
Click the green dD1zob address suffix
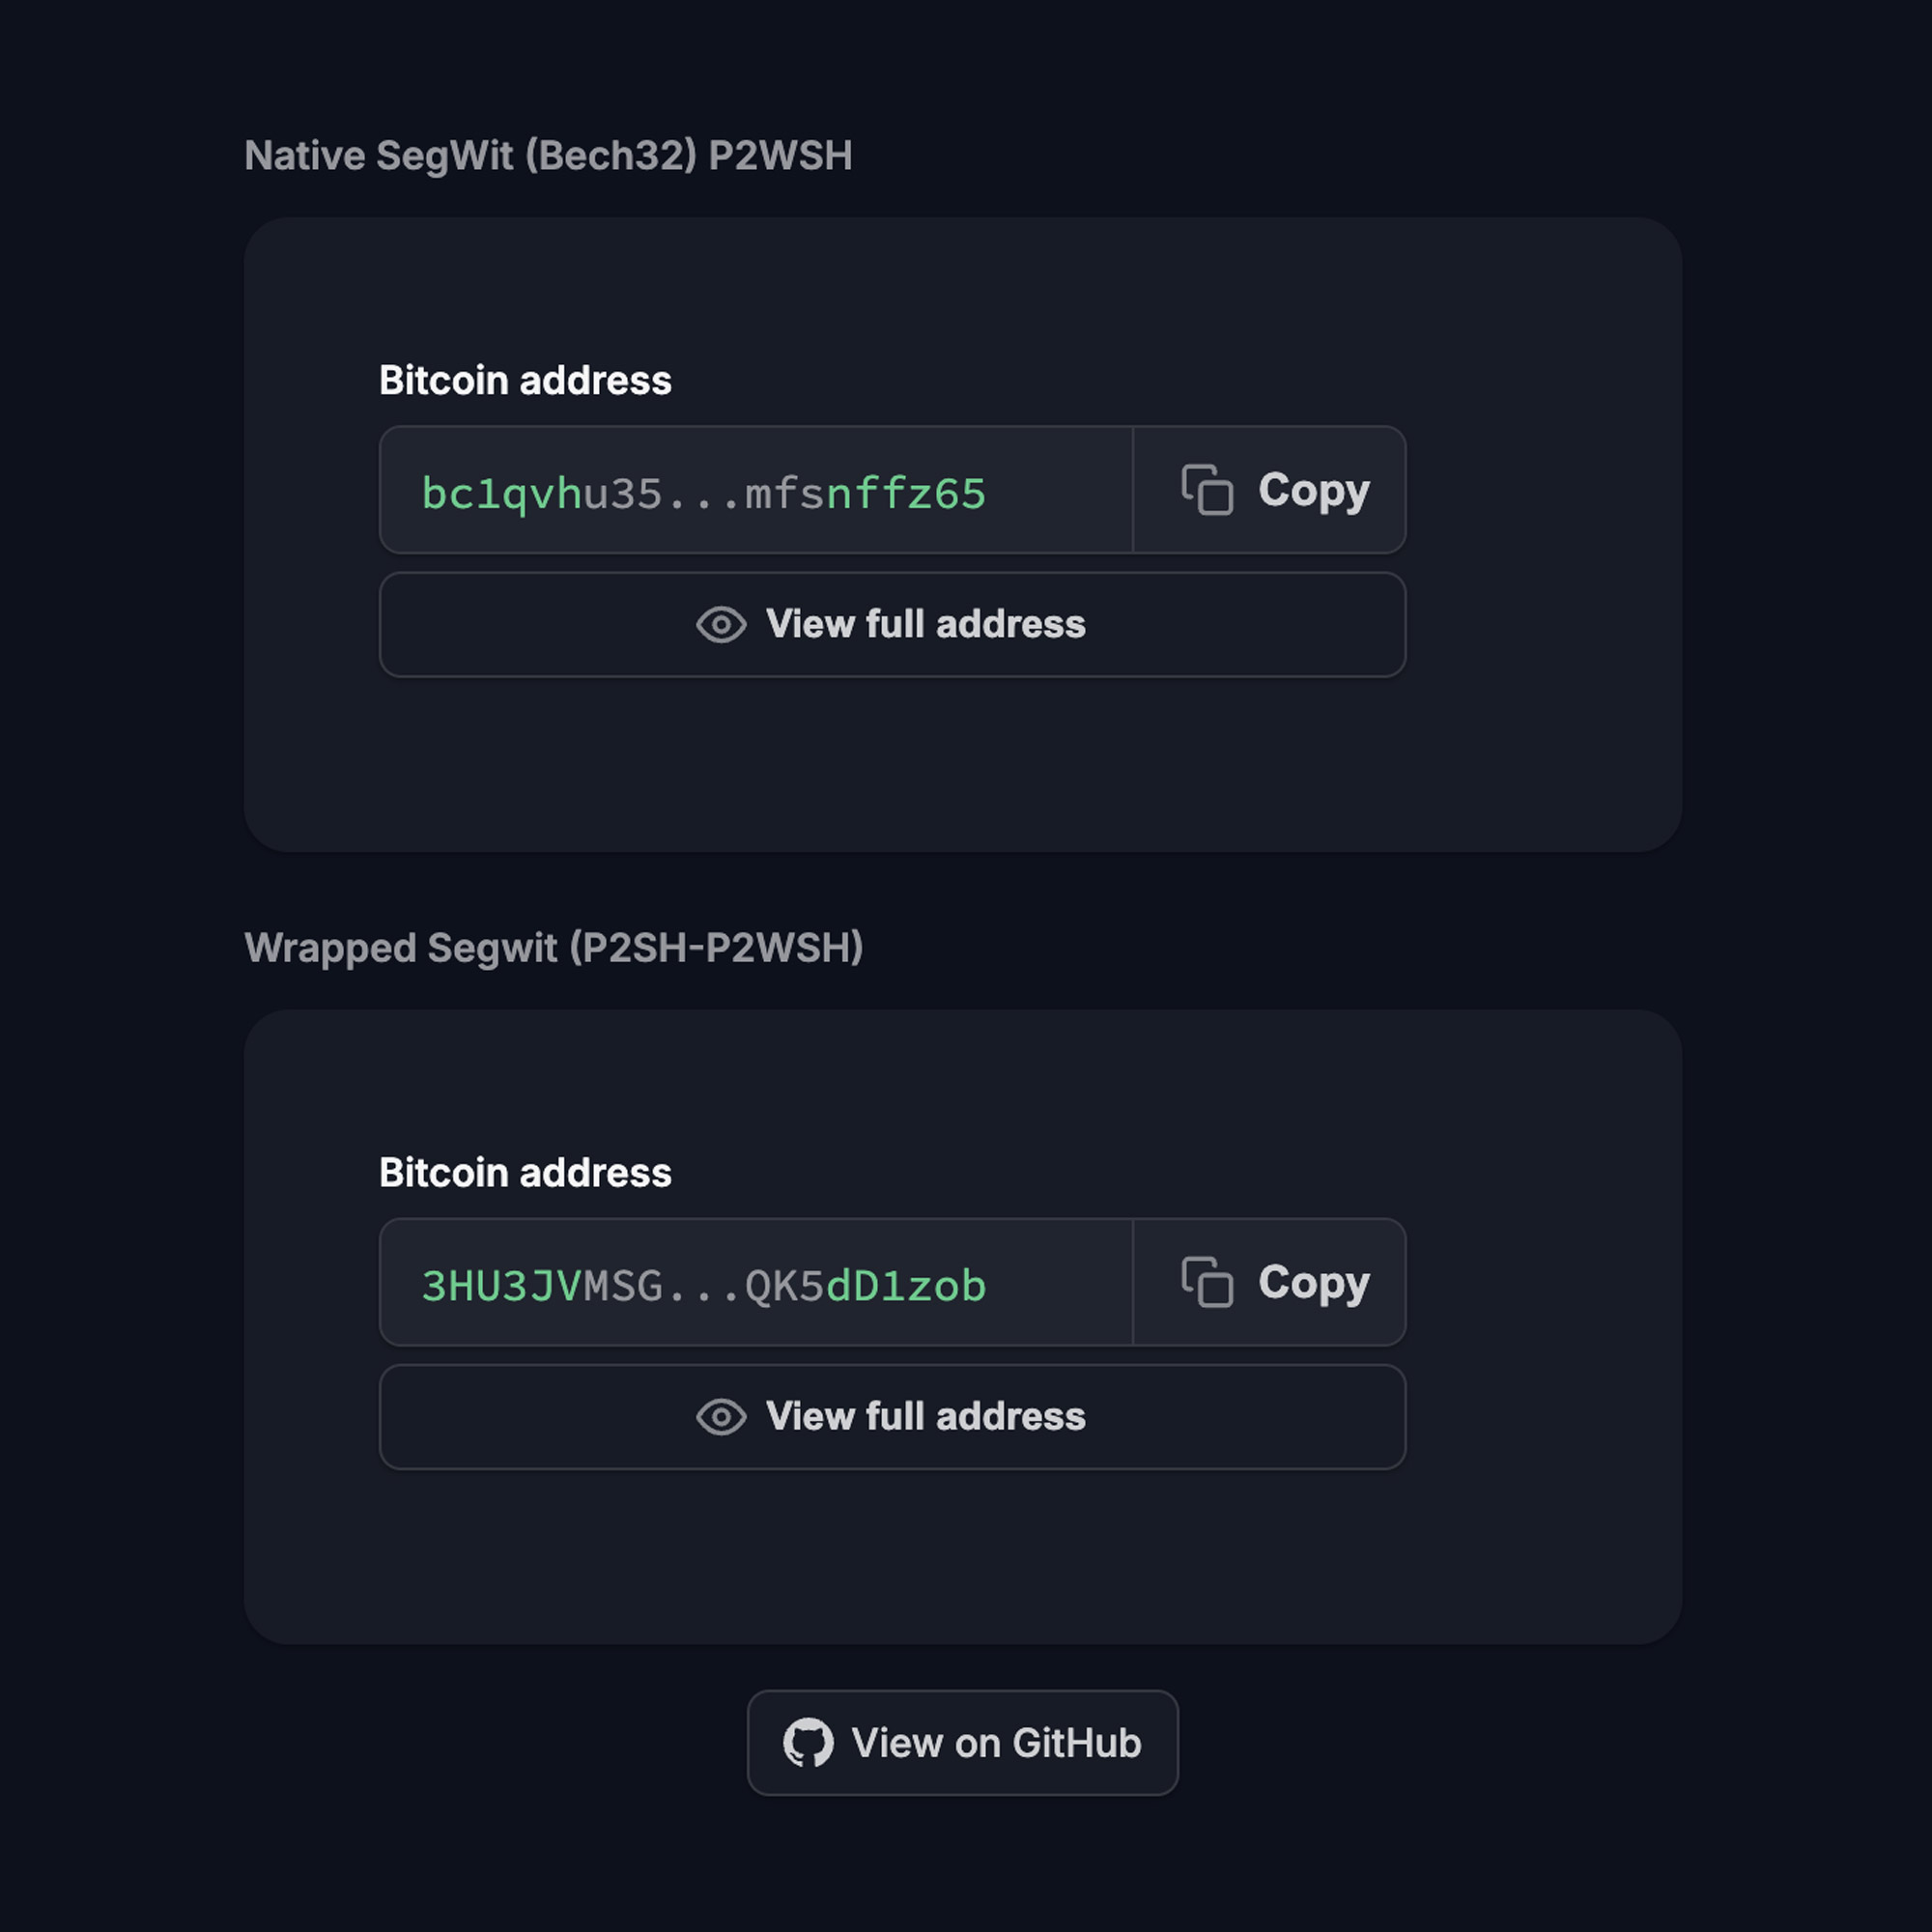point(906,1286)
